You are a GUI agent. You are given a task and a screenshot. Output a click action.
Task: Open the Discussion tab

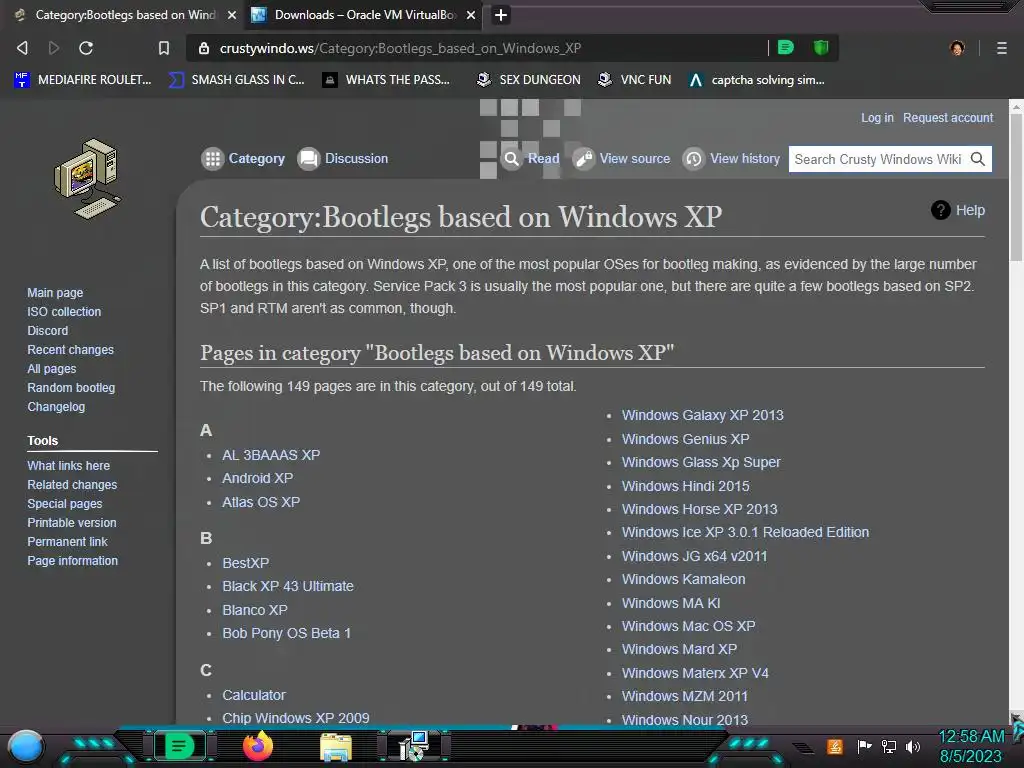[x=343, y=159]
